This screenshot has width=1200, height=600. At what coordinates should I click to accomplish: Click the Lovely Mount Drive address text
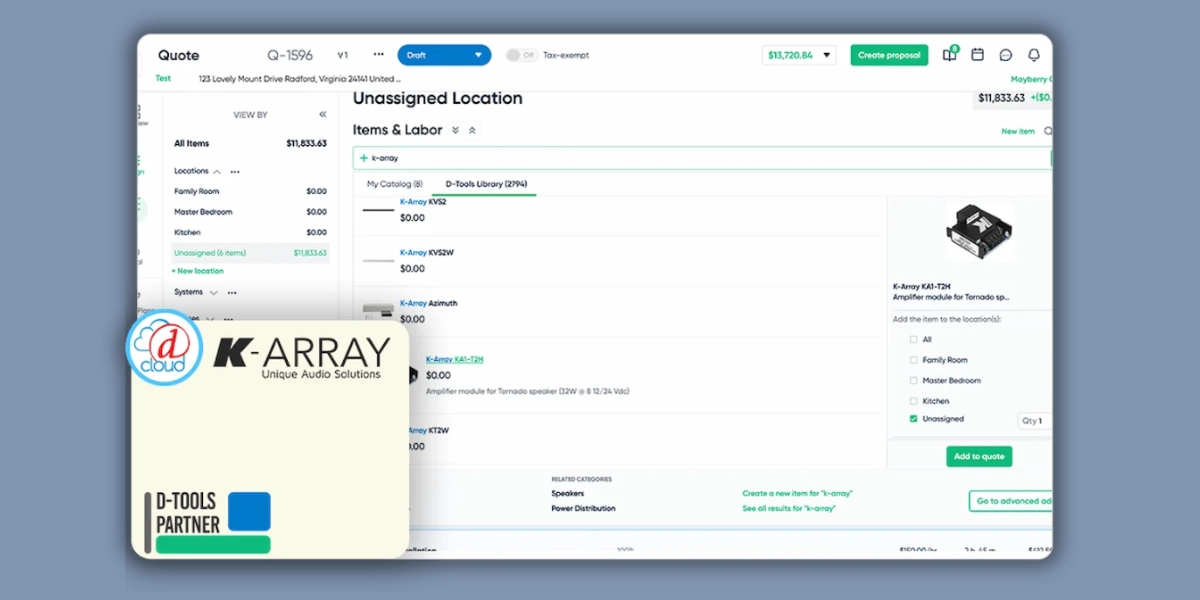tap(300, 78)
